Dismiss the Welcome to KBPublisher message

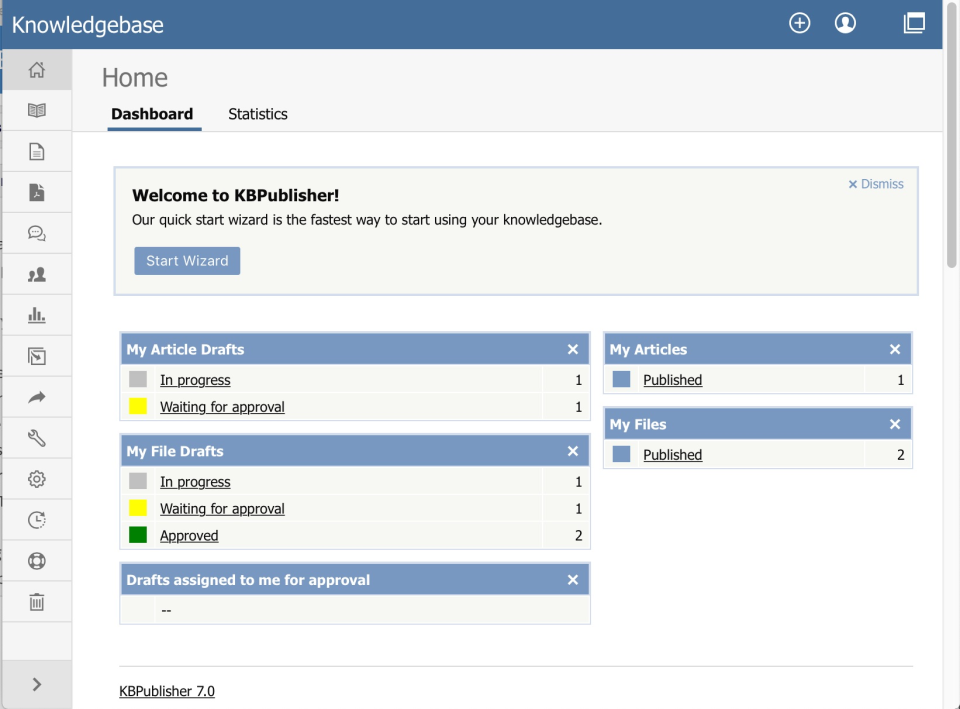tap(875, 184)
